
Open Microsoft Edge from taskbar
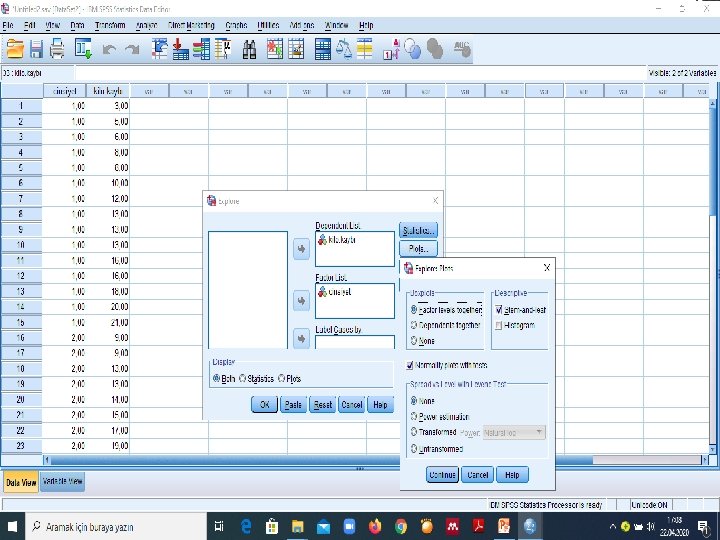click(x=246, y=526)
